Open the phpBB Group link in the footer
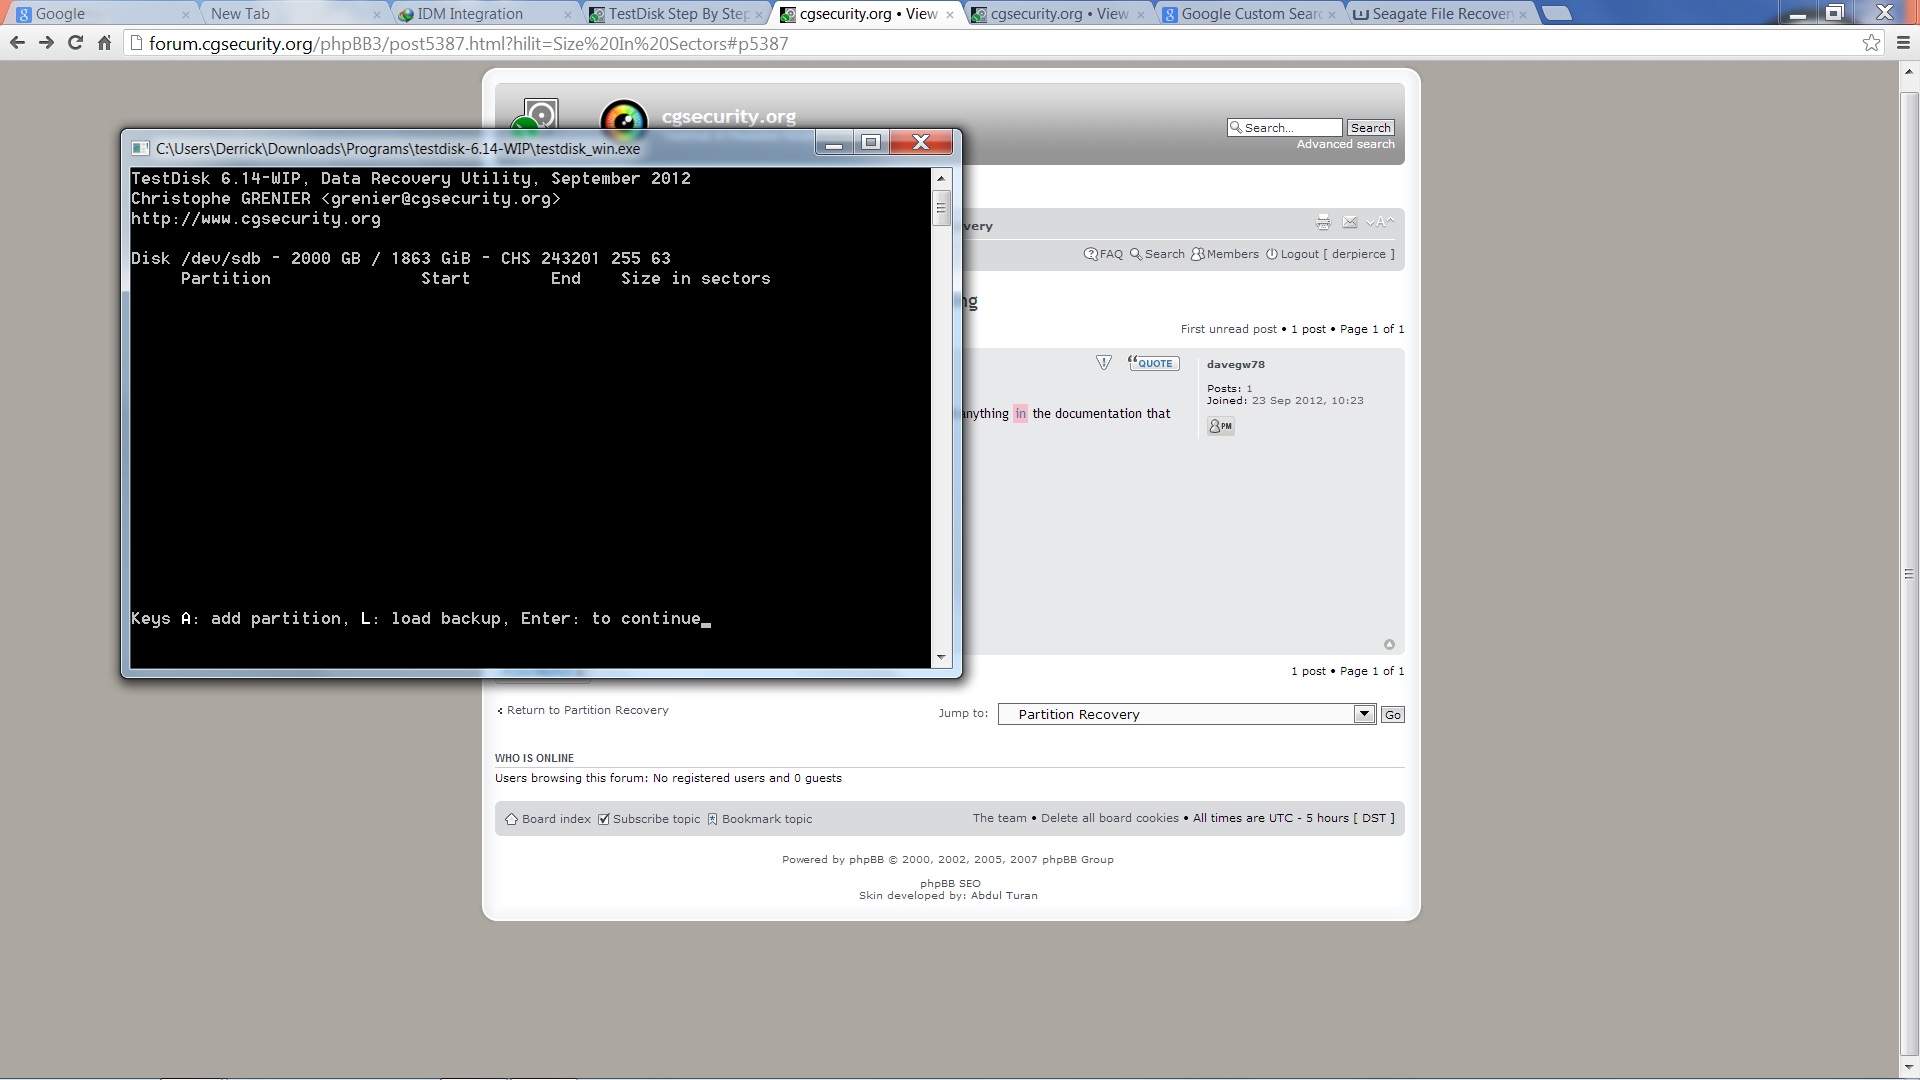Viewport: 1920px width, 1080px height. pyautogui.click(x=1077, y=860)
